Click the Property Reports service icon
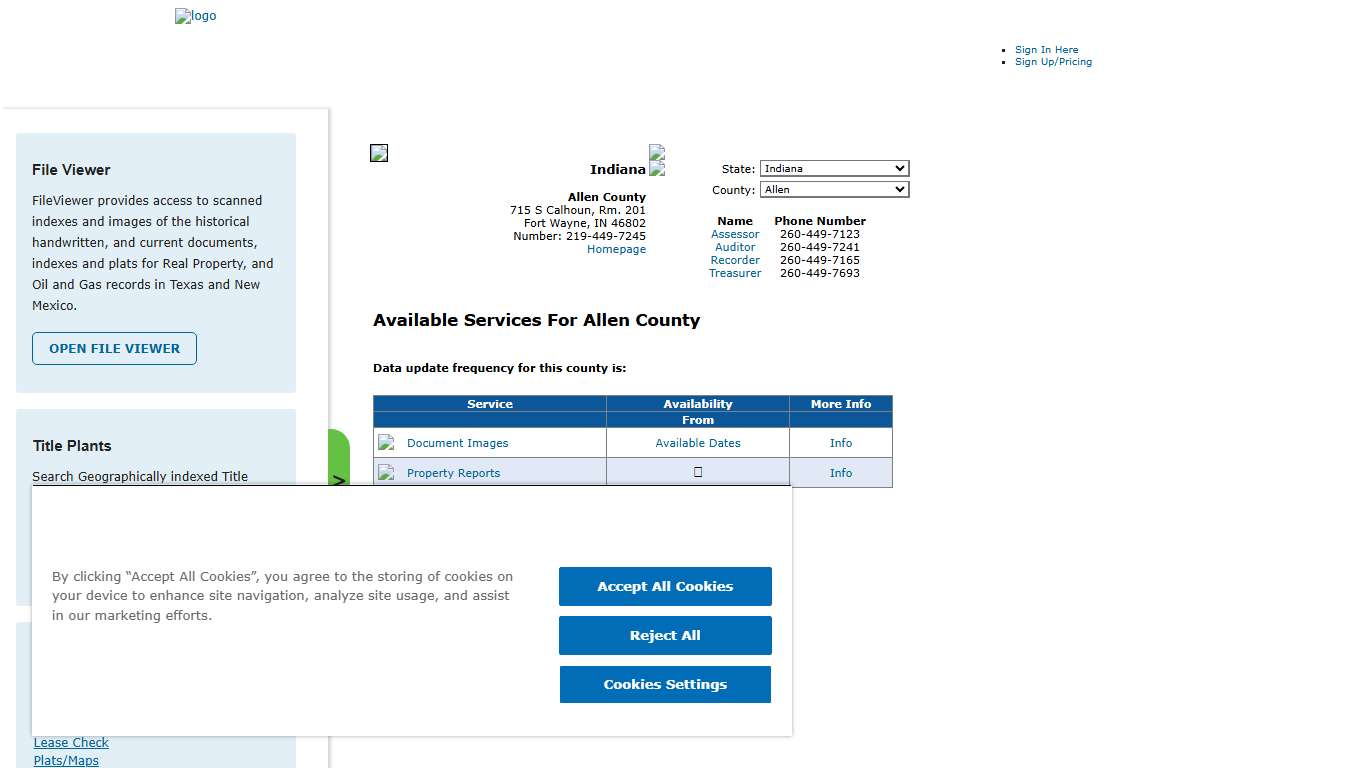This screenshot has width=1366, height=768. click(387, 472)
